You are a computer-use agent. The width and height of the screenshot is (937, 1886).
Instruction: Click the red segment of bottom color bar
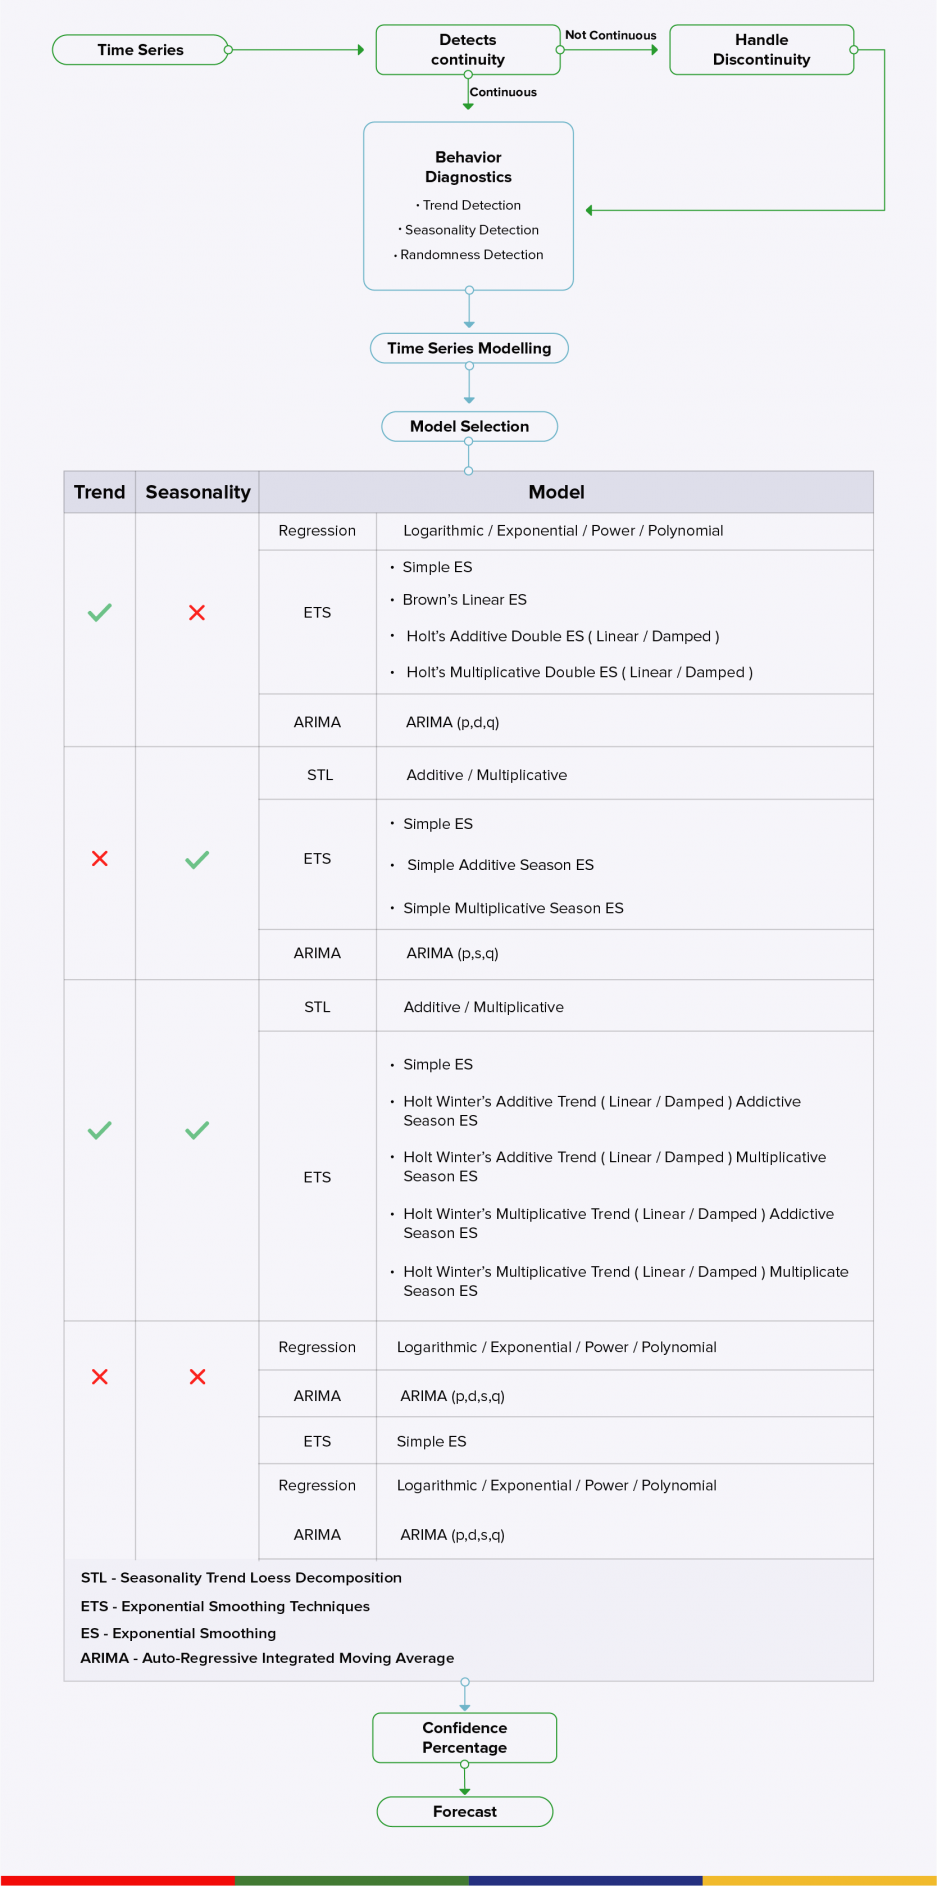[117, 1880]
